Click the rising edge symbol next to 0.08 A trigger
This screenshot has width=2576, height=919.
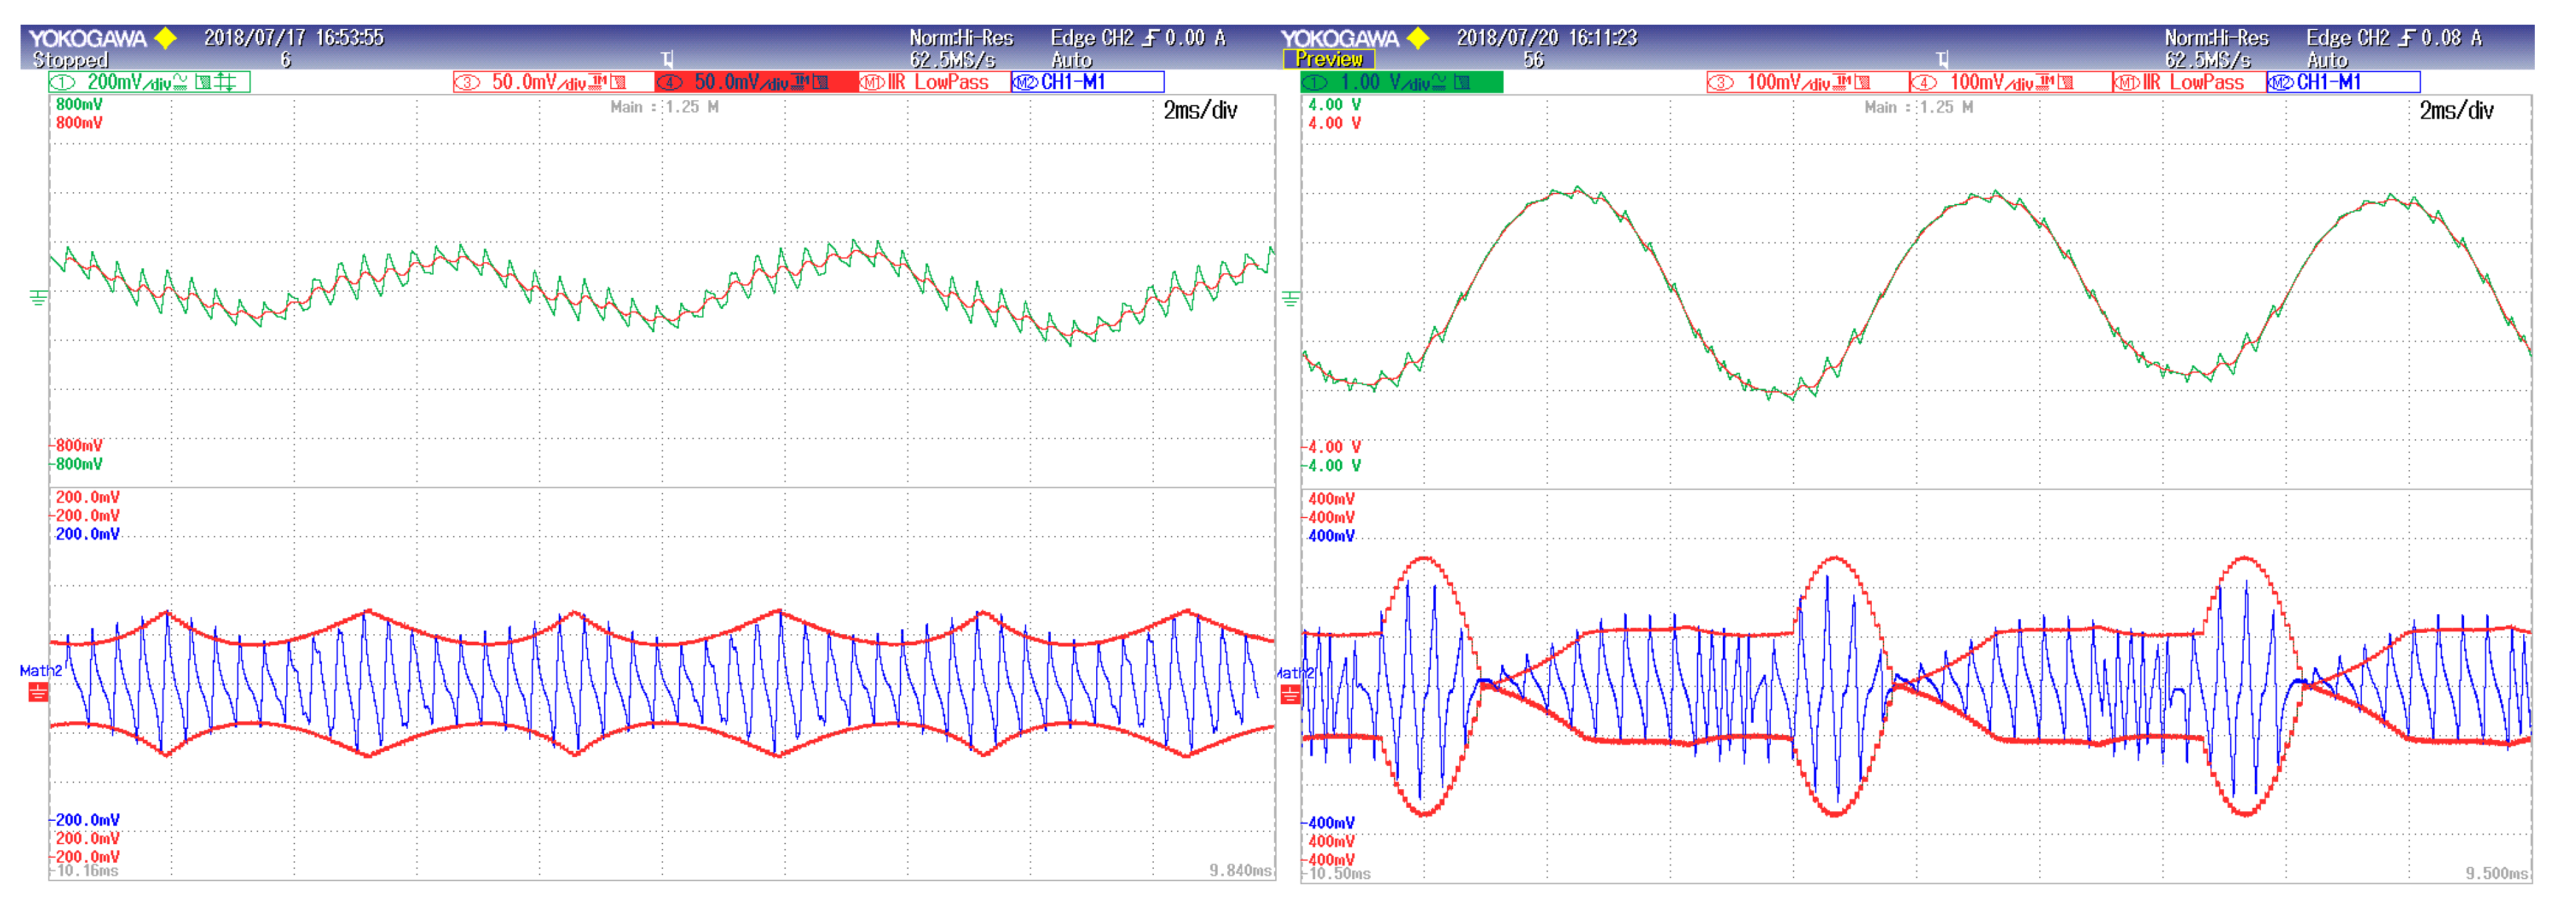(x=2406, y=38)
